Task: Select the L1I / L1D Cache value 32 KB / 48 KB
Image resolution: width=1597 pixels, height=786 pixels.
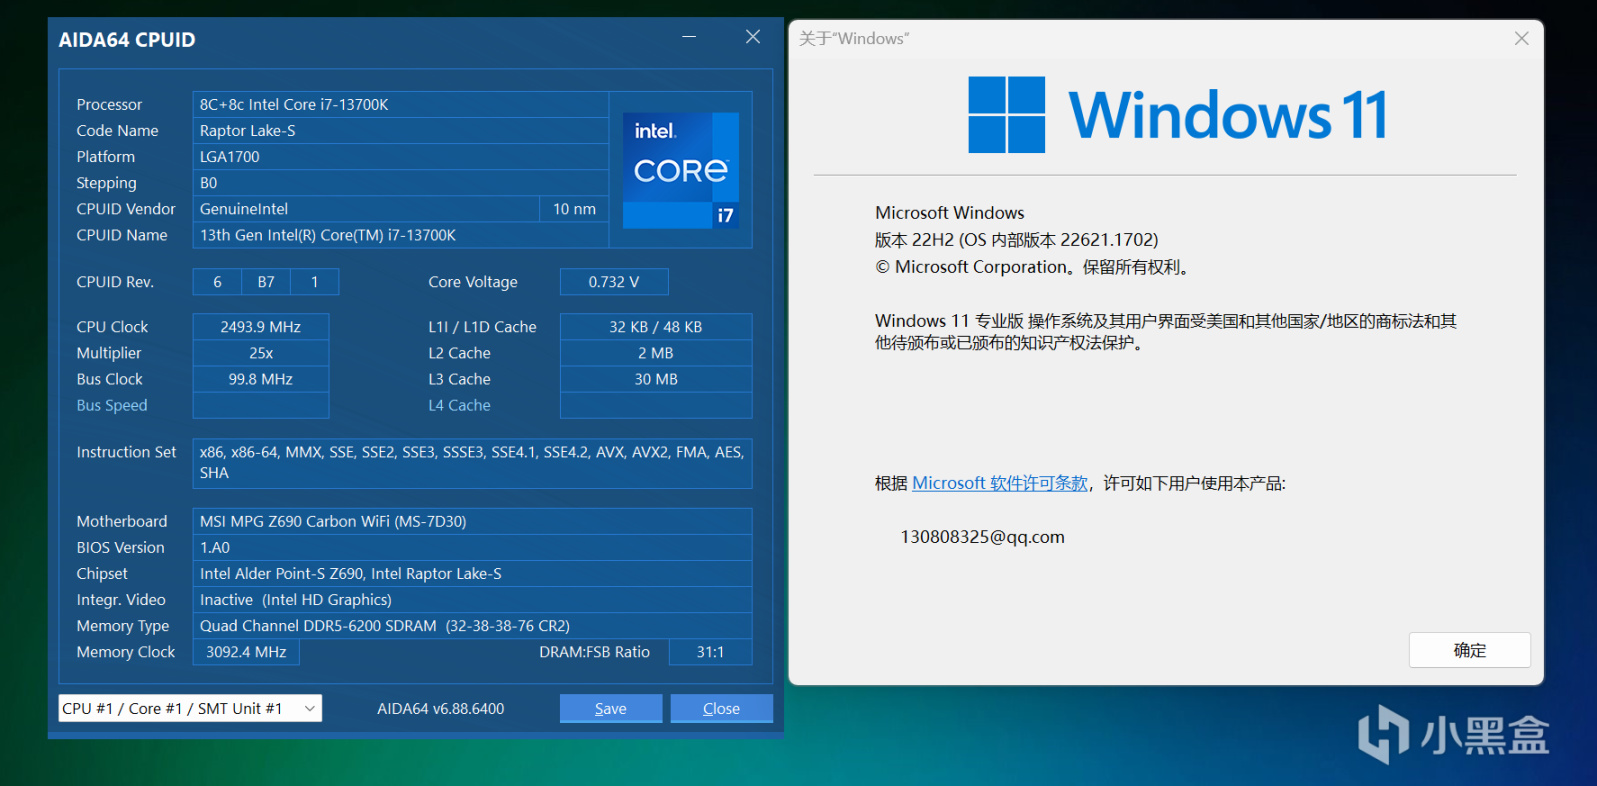Action: [656, 327]
